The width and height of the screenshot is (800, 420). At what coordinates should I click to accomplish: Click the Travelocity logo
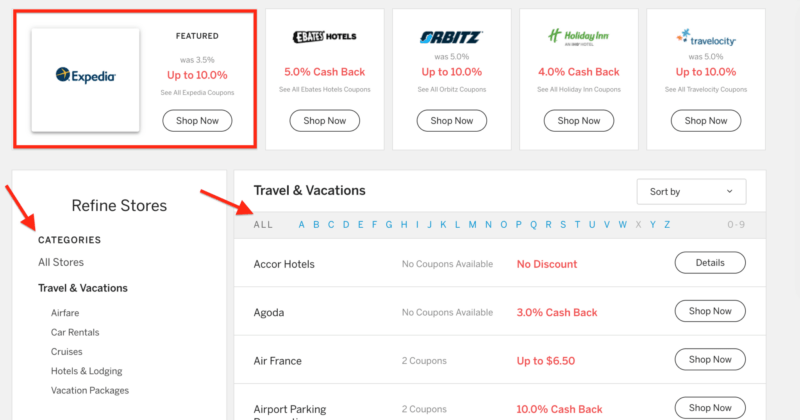(706, 38)
